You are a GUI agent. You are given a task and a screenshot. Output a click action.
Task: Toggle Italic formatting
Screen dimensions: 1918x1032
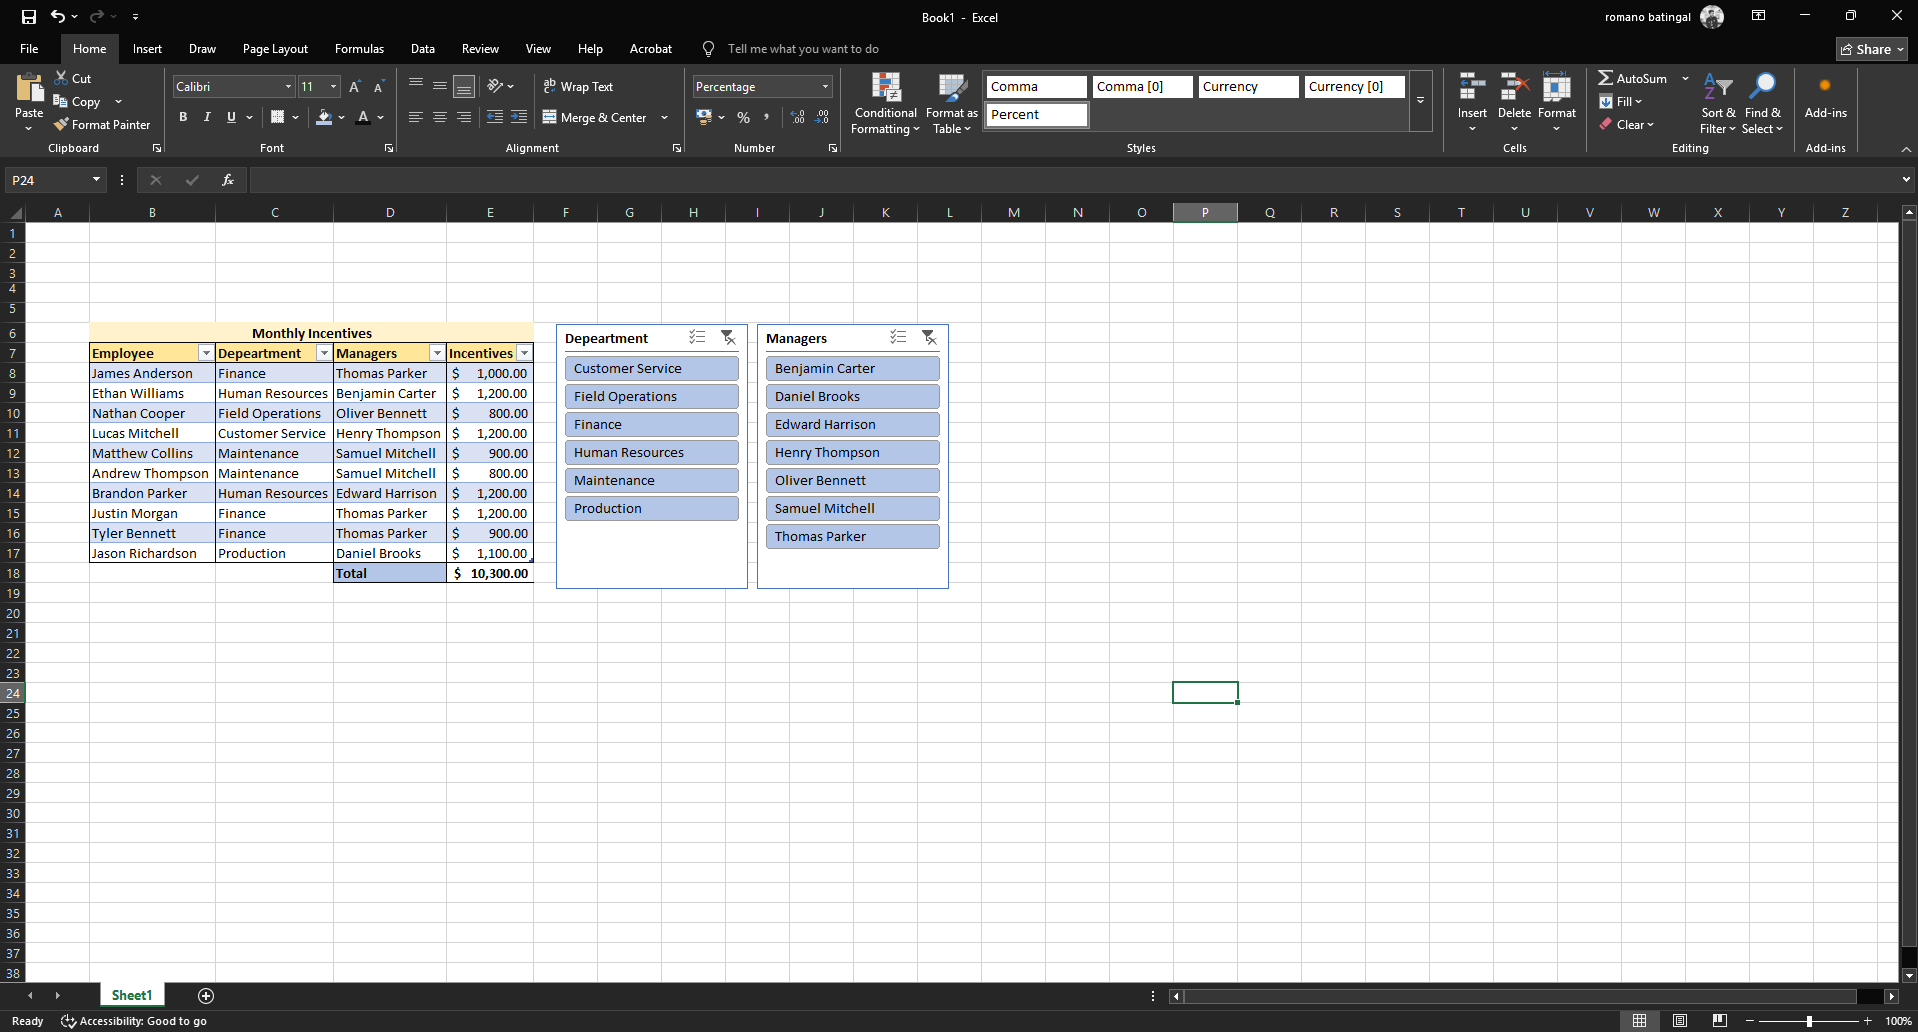[x=207, y=117]
